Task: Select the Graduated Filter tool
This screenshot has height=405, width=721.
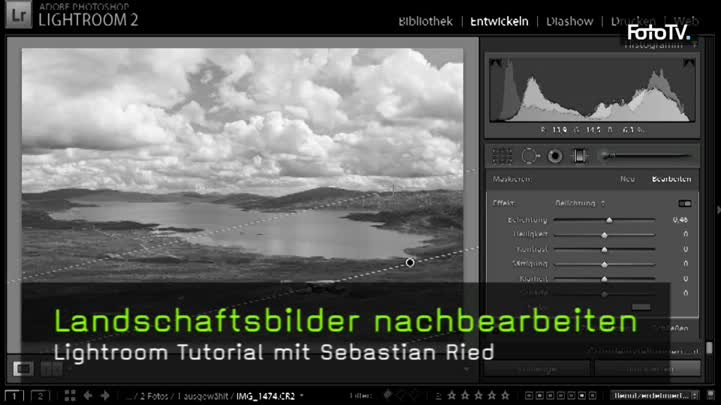Action: click(579, 156)
